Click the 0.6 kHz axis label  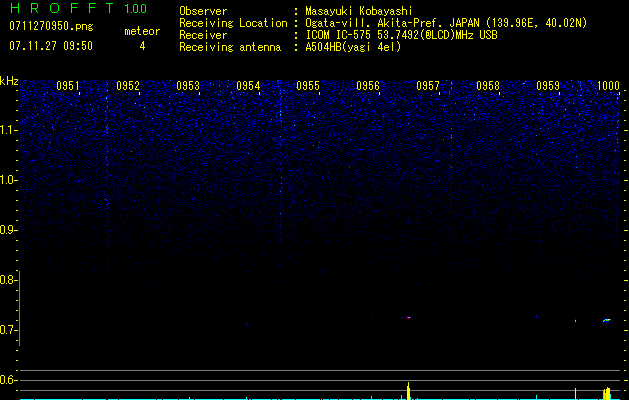click(8, 380)
